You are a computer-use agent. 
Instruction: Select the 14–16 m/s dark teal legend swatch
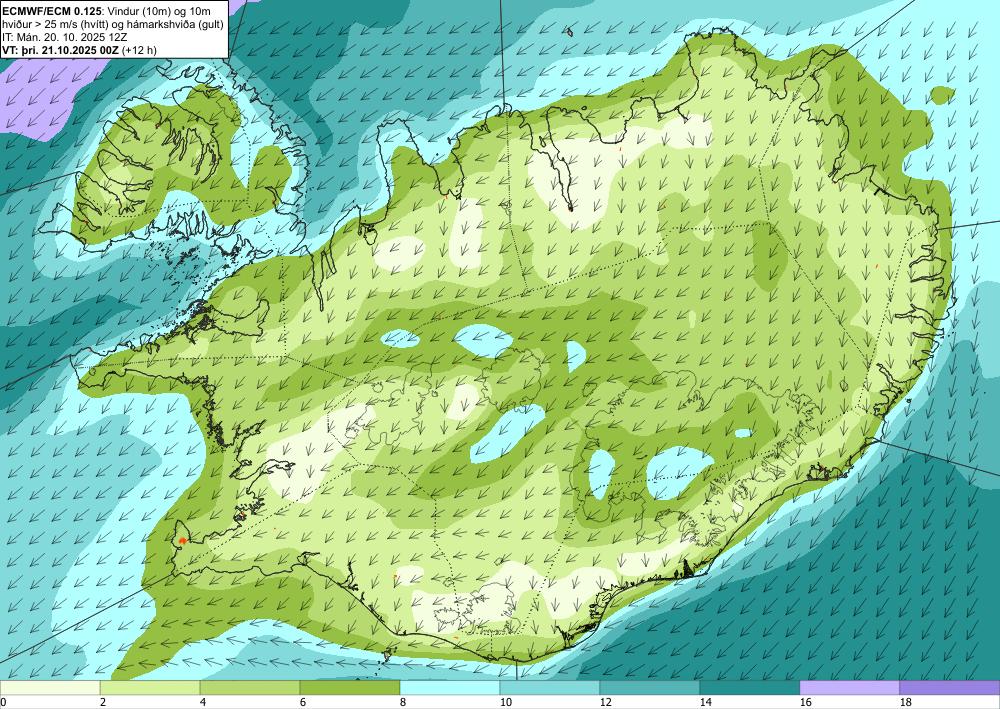[750, 688]
